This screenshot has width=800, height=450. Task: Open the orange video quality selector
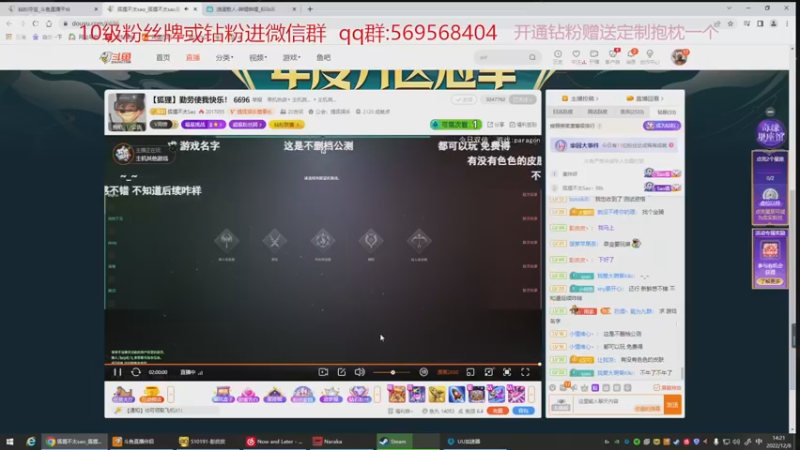[x=447, y=372]
